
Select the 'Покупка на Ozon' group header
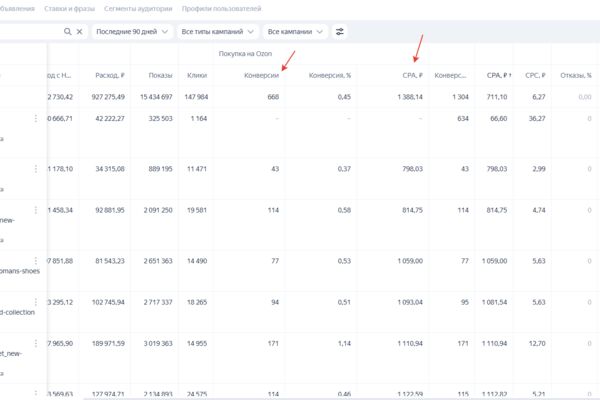pyautogui.click(x=245, y=54)
